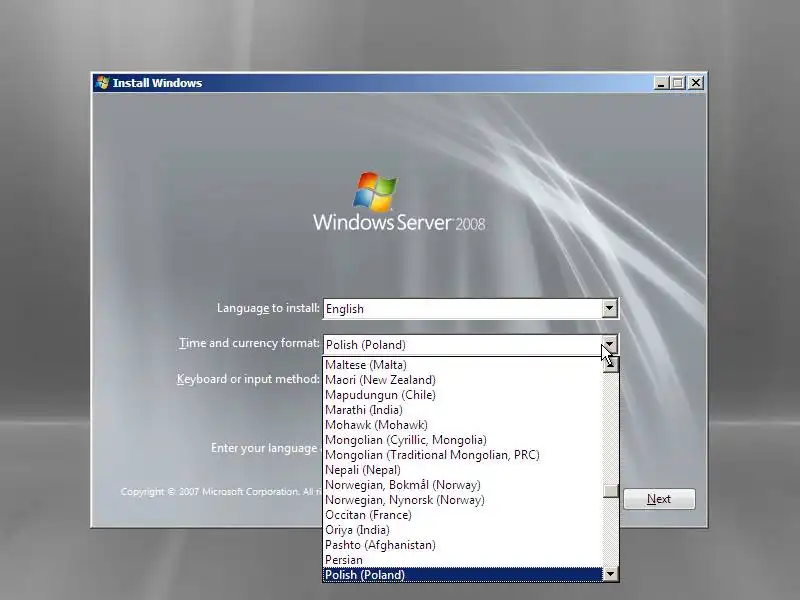Pick Occitan (France) entry

pos(463,515)
